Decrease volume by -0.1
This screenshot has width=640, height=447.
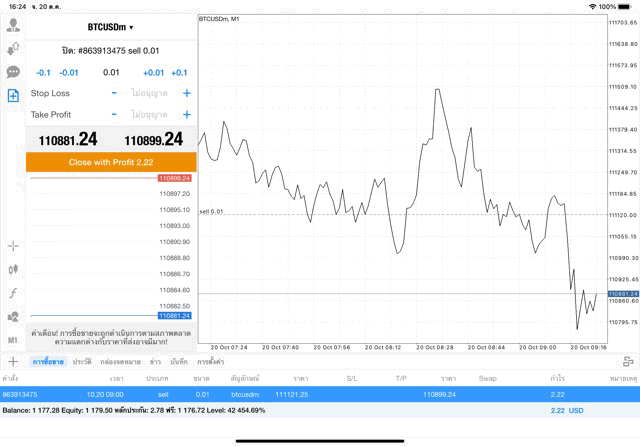(43, 72)
